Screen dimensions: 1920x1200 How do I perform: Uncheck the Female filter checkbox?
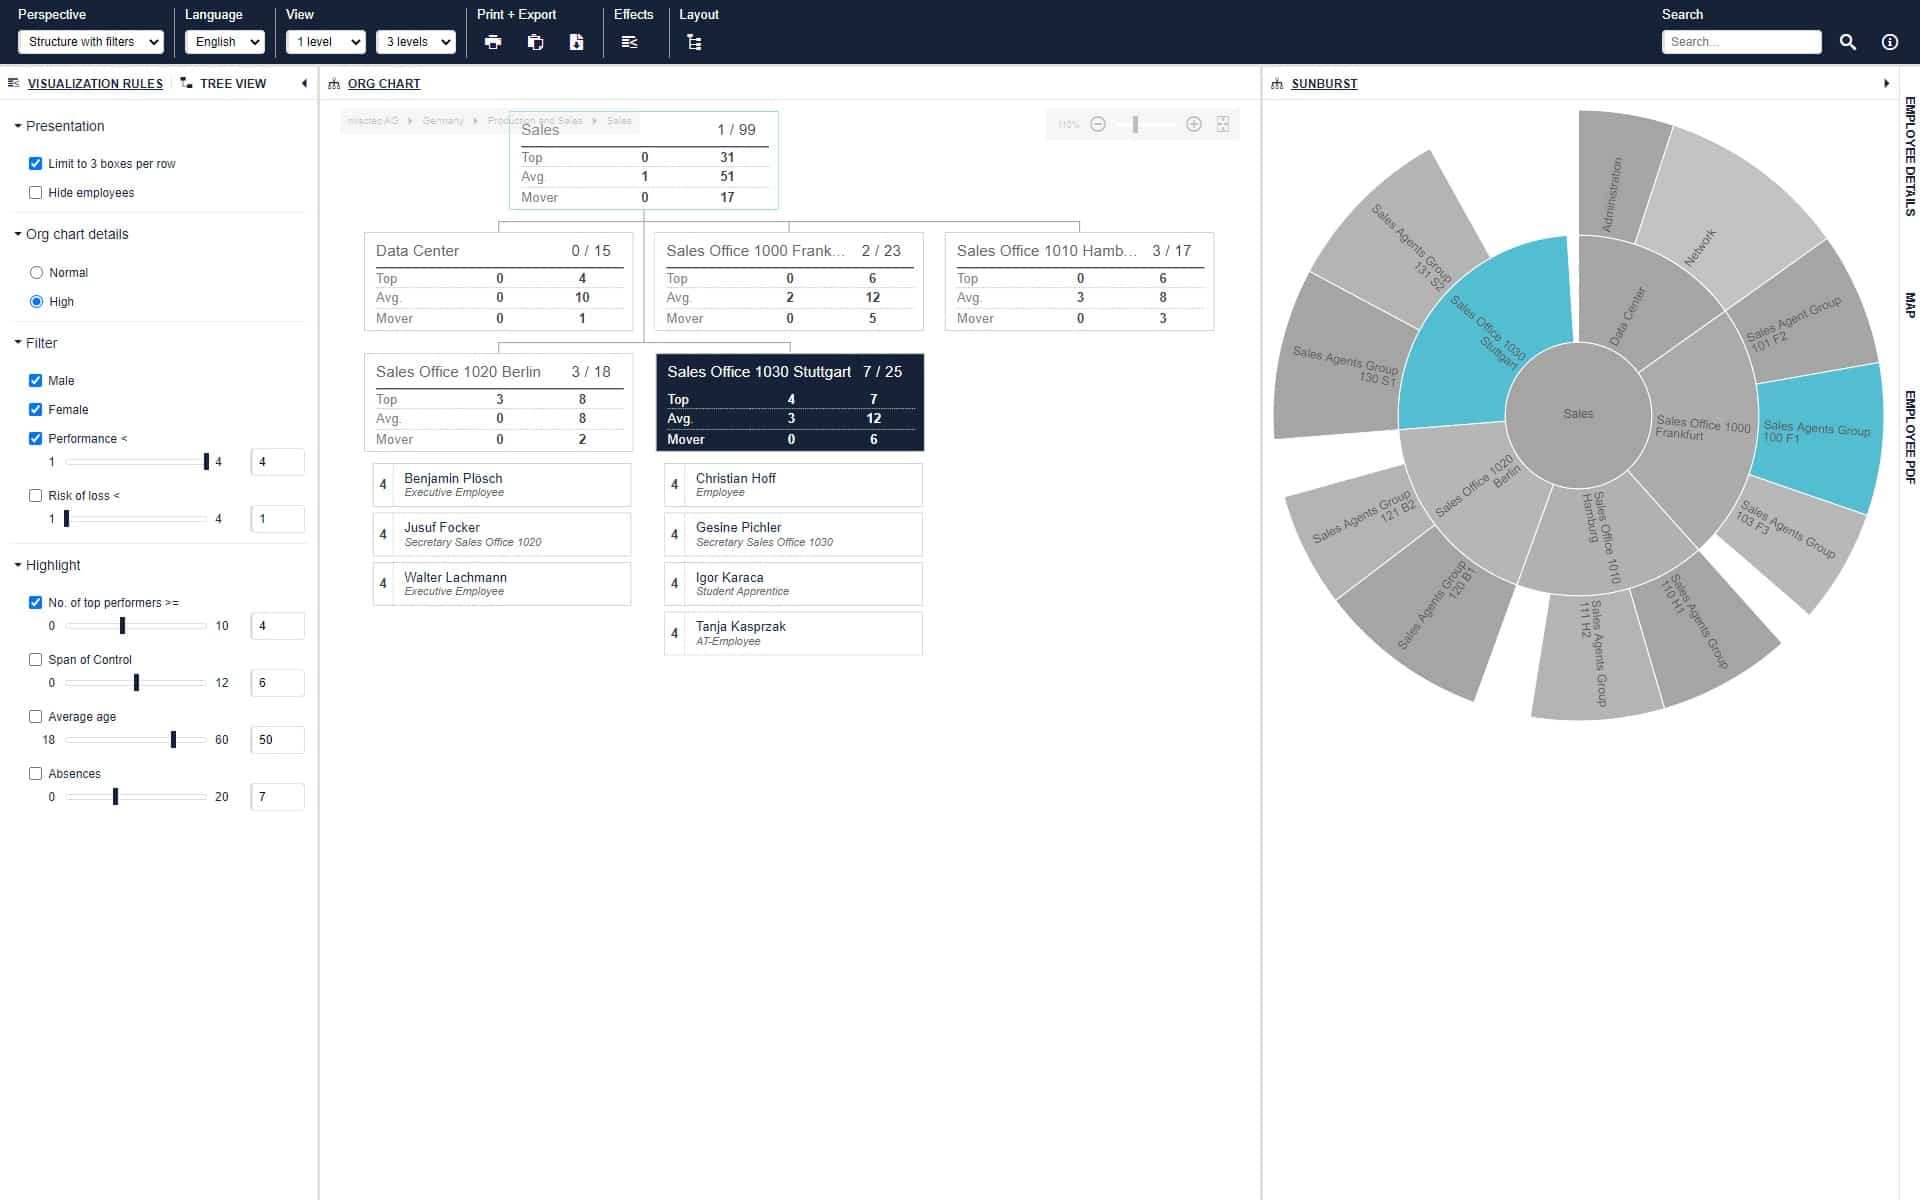coord(36,410)
